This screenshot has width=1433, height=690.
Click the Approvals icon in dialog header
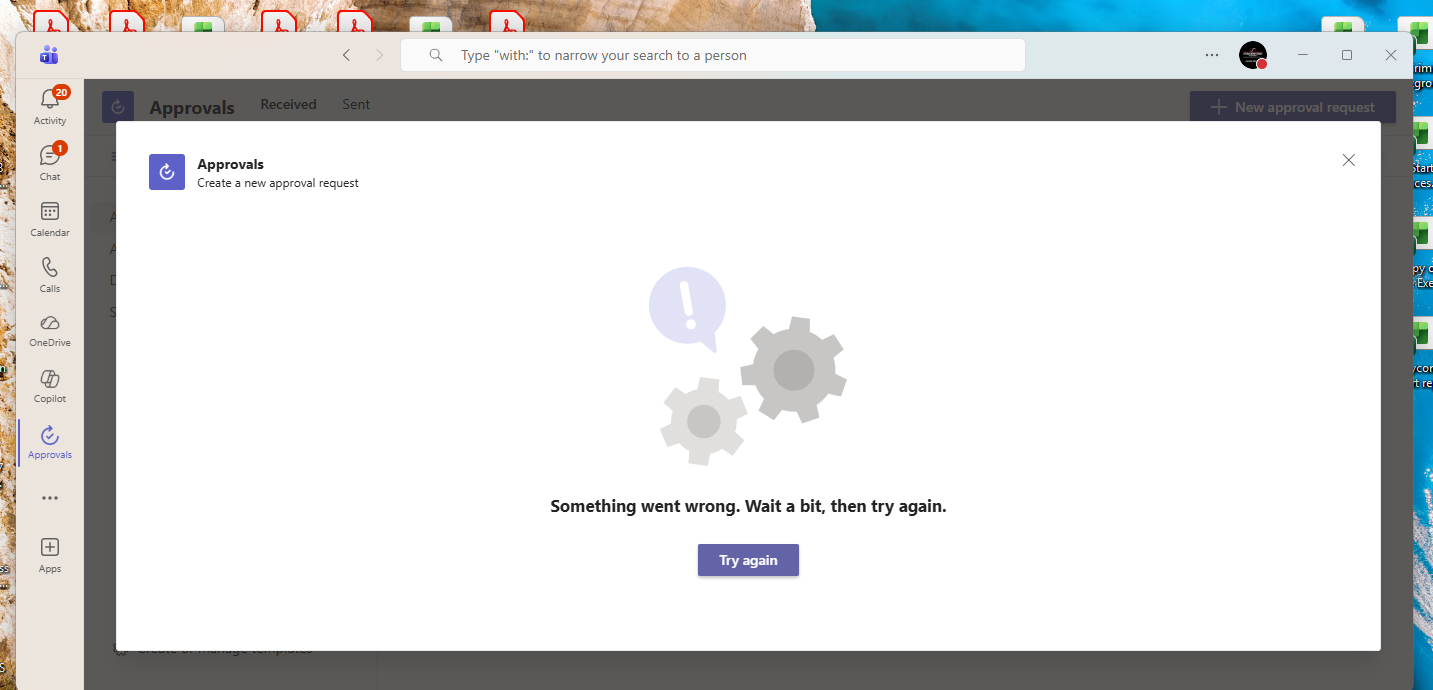tap(167, 172)
